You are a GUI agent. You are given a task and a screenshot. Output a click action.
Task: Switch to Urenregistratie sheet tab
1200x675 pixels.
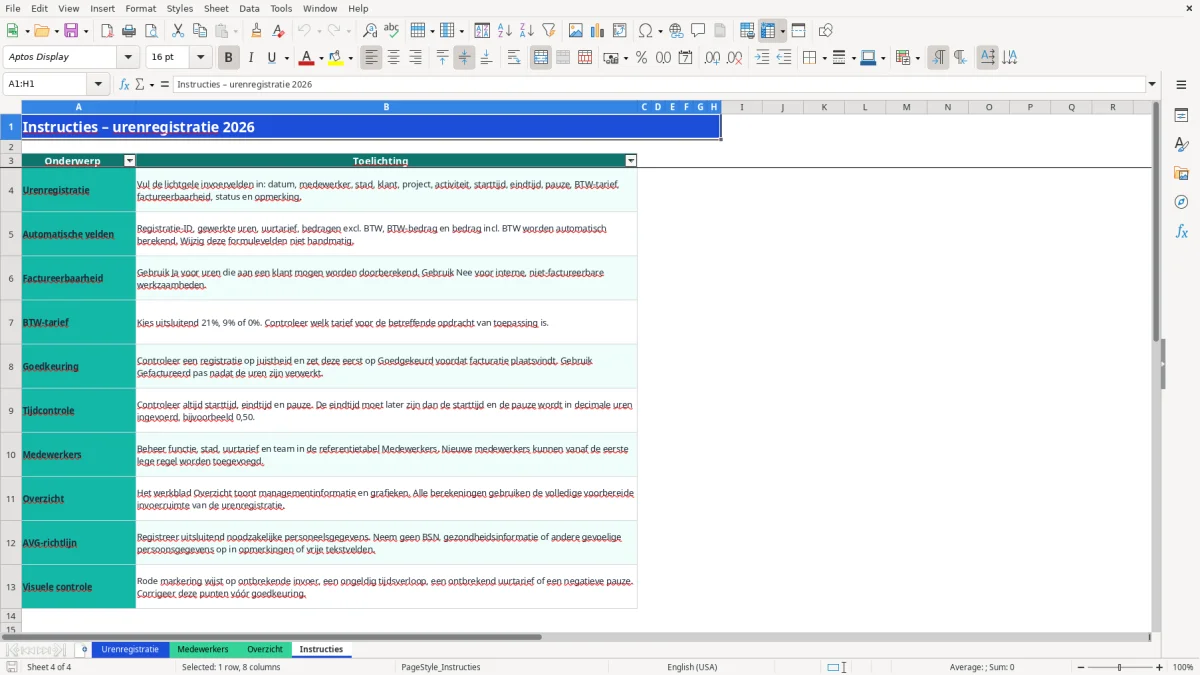[130, 650]
